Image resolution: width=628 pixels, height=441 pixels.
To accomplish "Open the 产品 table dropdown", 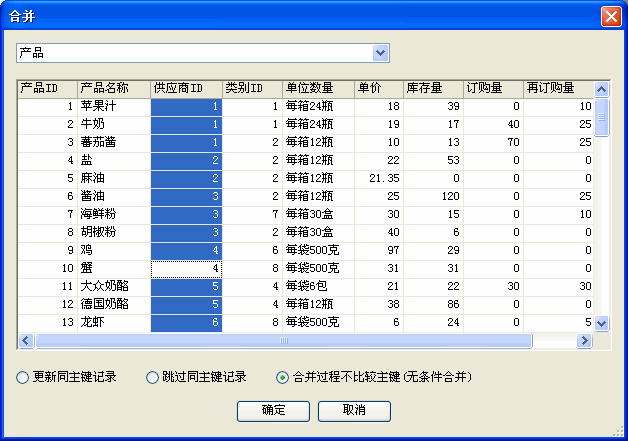I will (x=380, y=52).
